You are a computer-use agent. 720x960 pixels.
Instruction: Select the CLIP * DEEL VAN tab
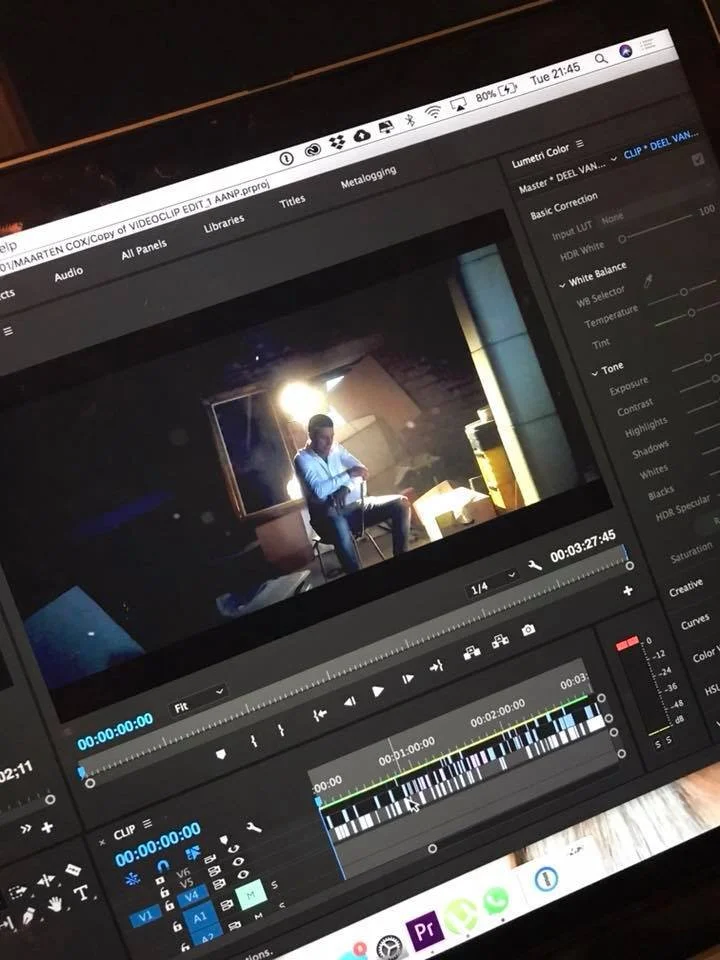(660, 143)
